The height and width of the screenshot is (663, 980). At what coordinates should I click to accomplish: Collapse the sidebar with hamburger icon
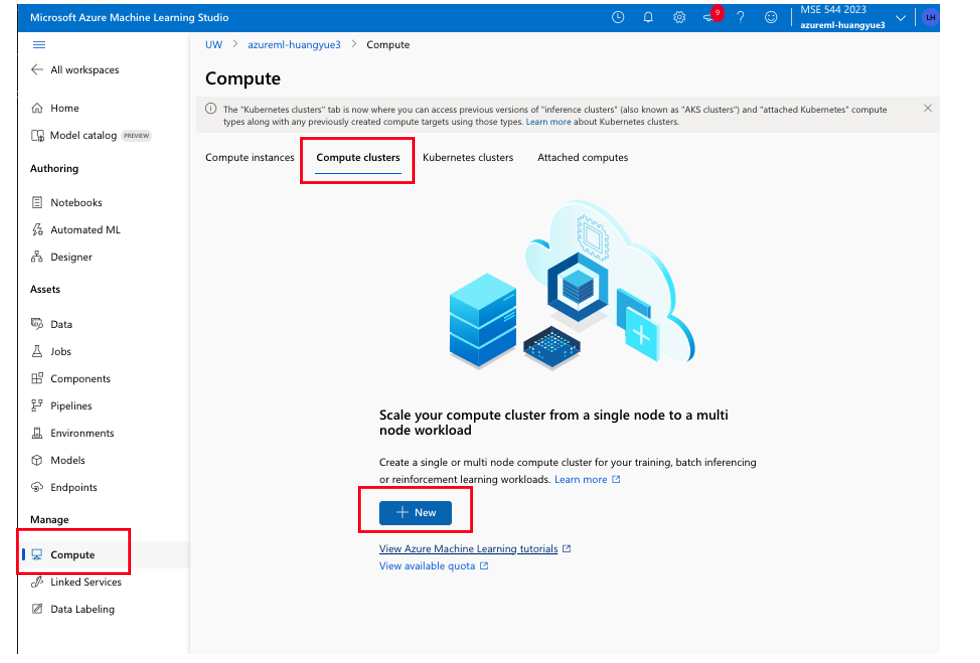click(39, 44)
